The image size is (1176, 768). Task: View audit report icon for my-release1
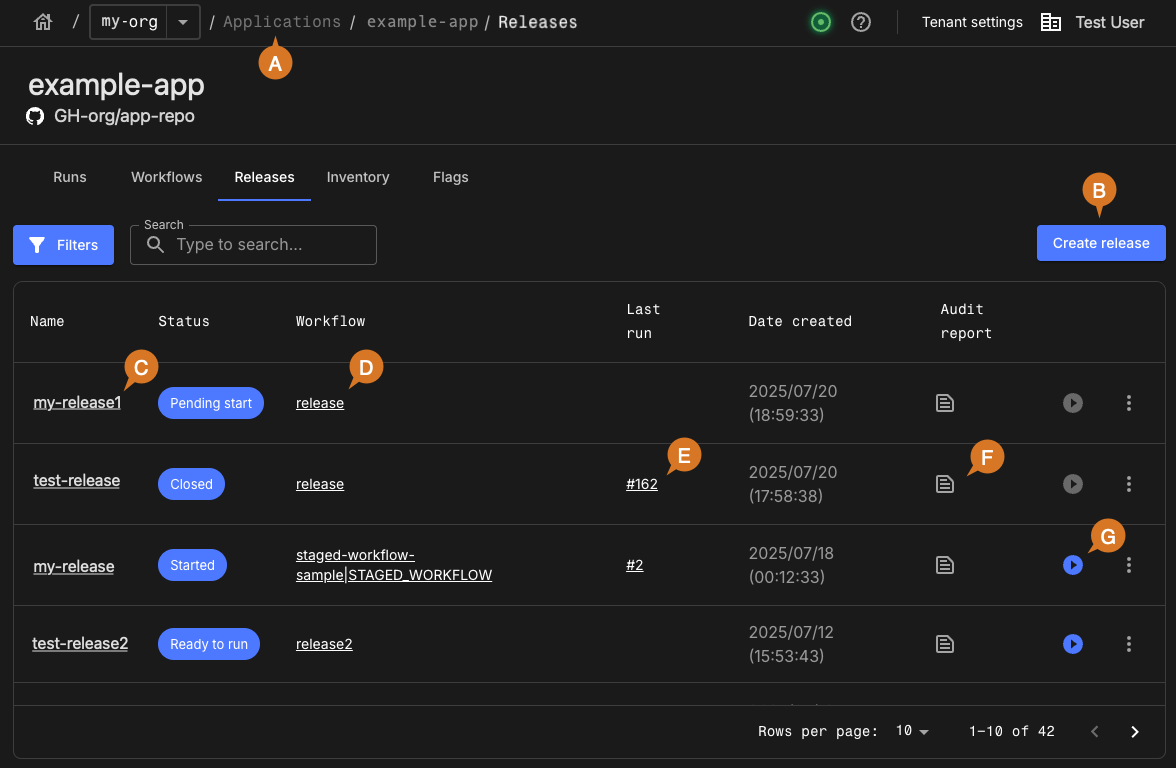point(945,403)
